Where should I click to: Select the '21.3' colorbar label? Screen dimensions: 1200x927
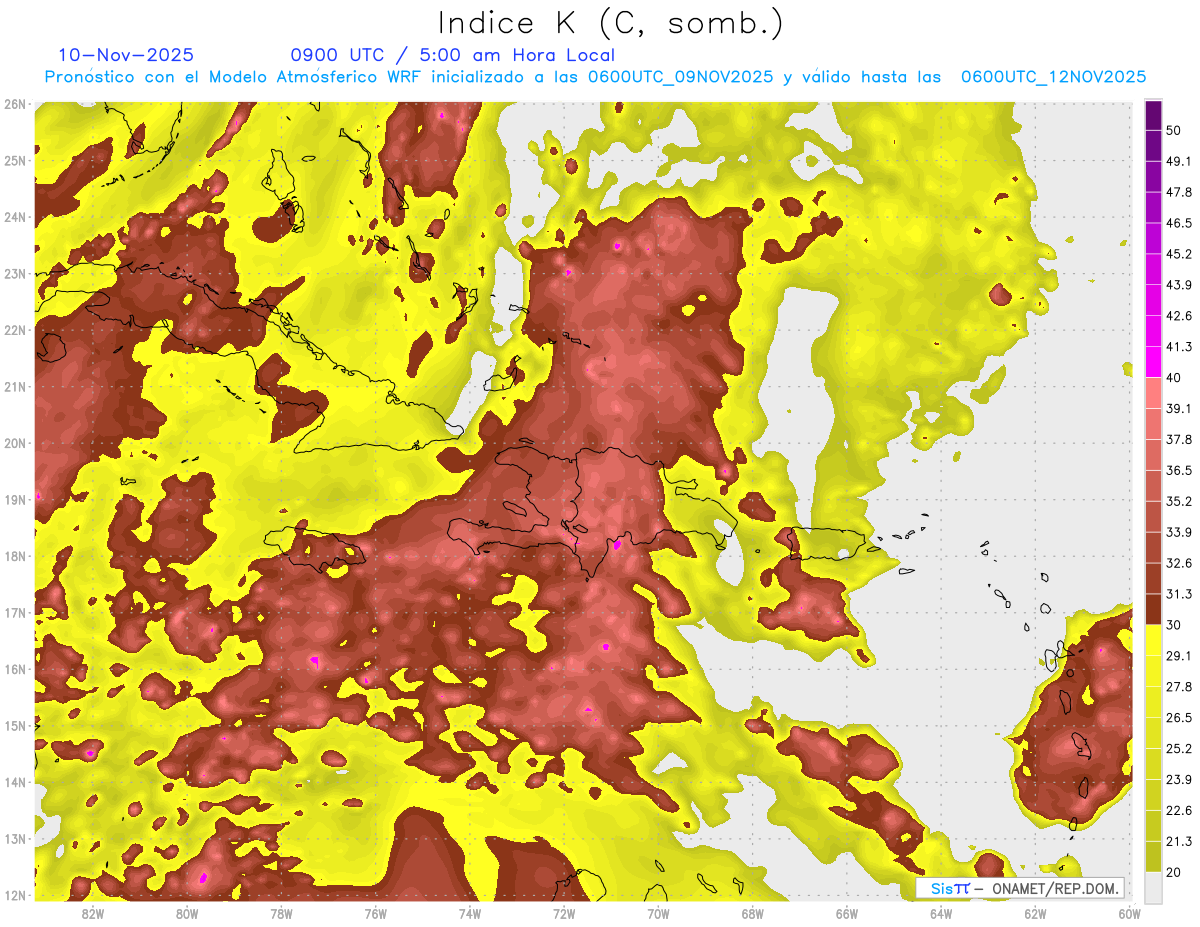click(x=1179, y=841)
